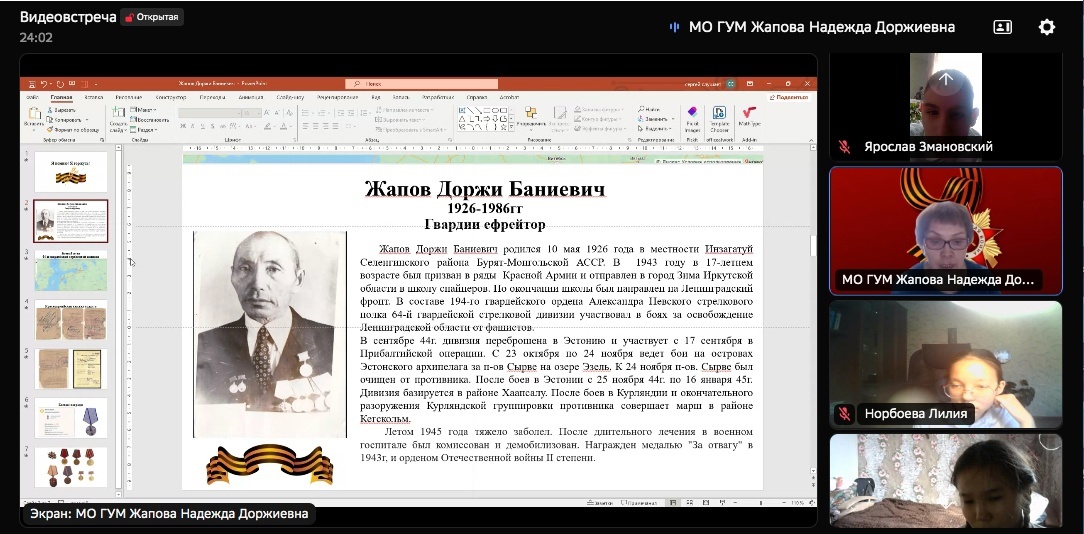Select Норбоева Лилия video tile
1084x534 pixels.
click(x=946, y=365)
